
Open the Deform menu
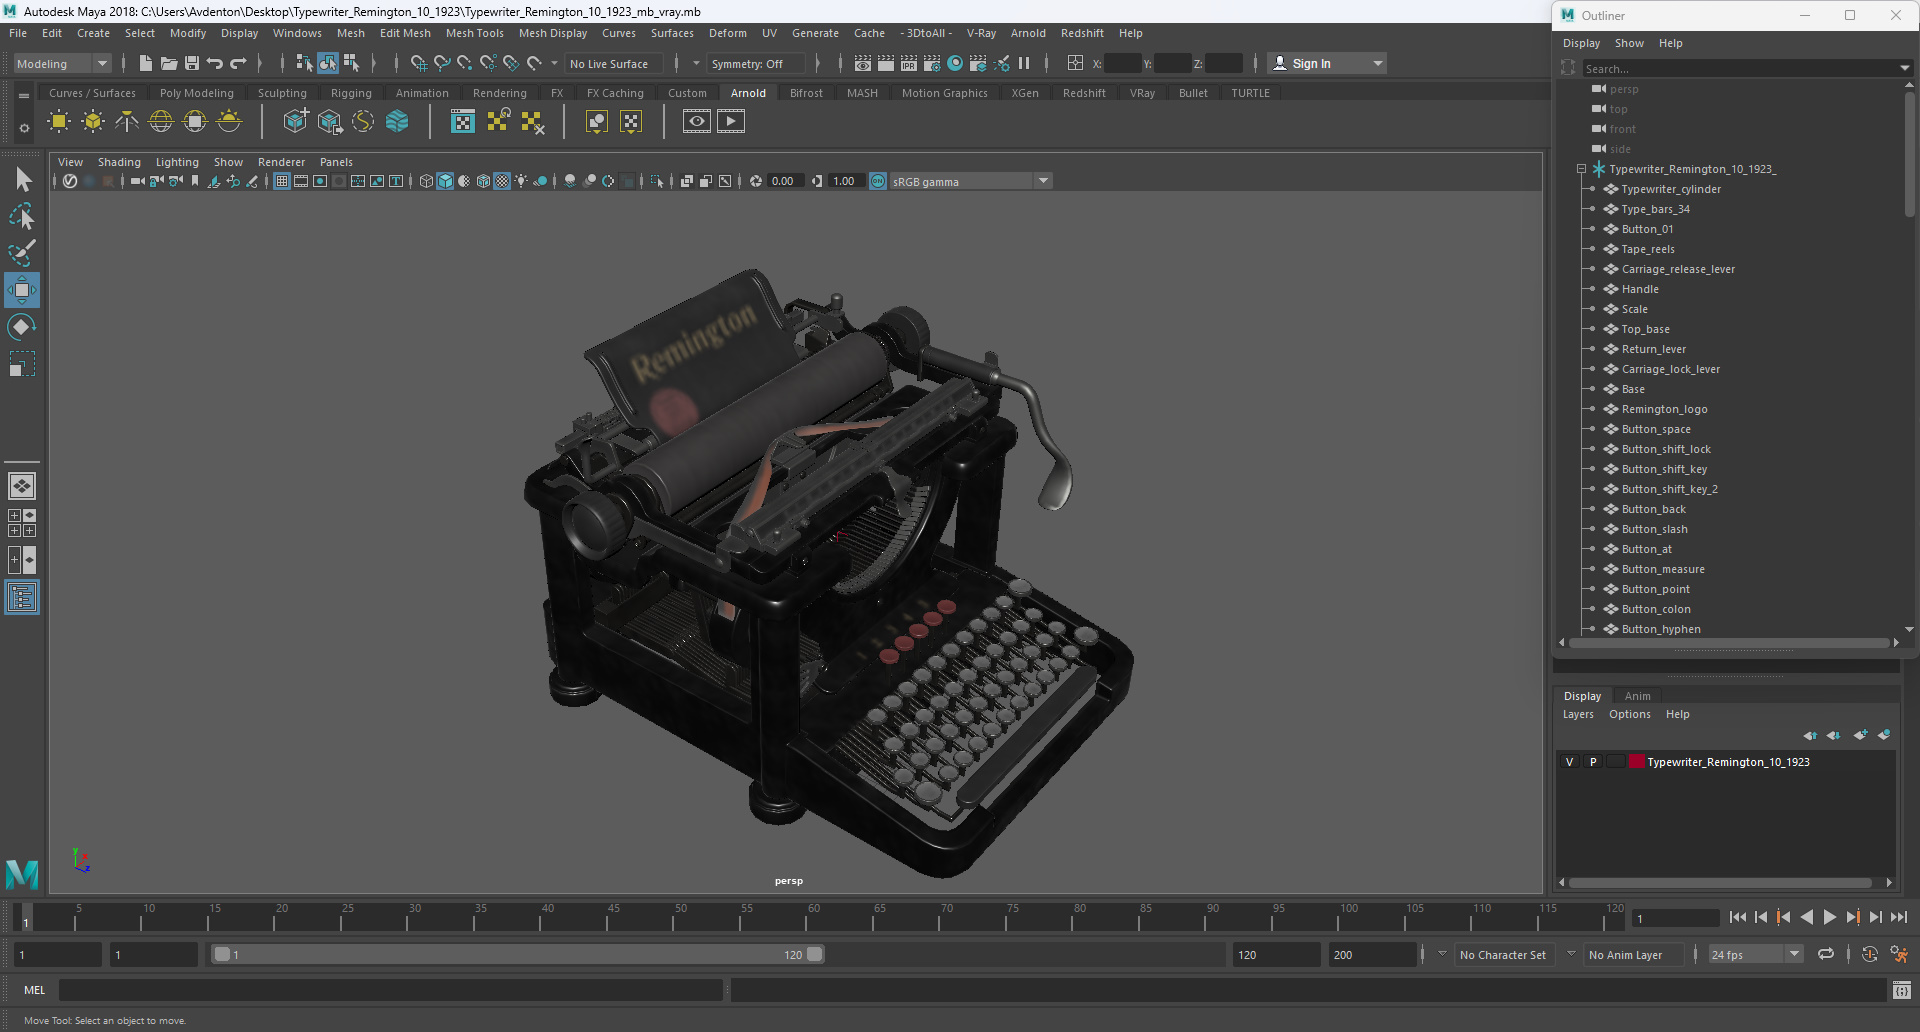[727, 33]
